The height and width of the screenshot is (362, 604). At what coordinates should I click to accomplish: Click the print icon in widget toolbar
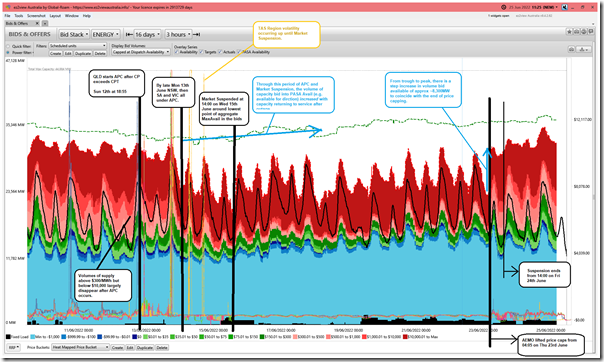[x=584, y=32]
